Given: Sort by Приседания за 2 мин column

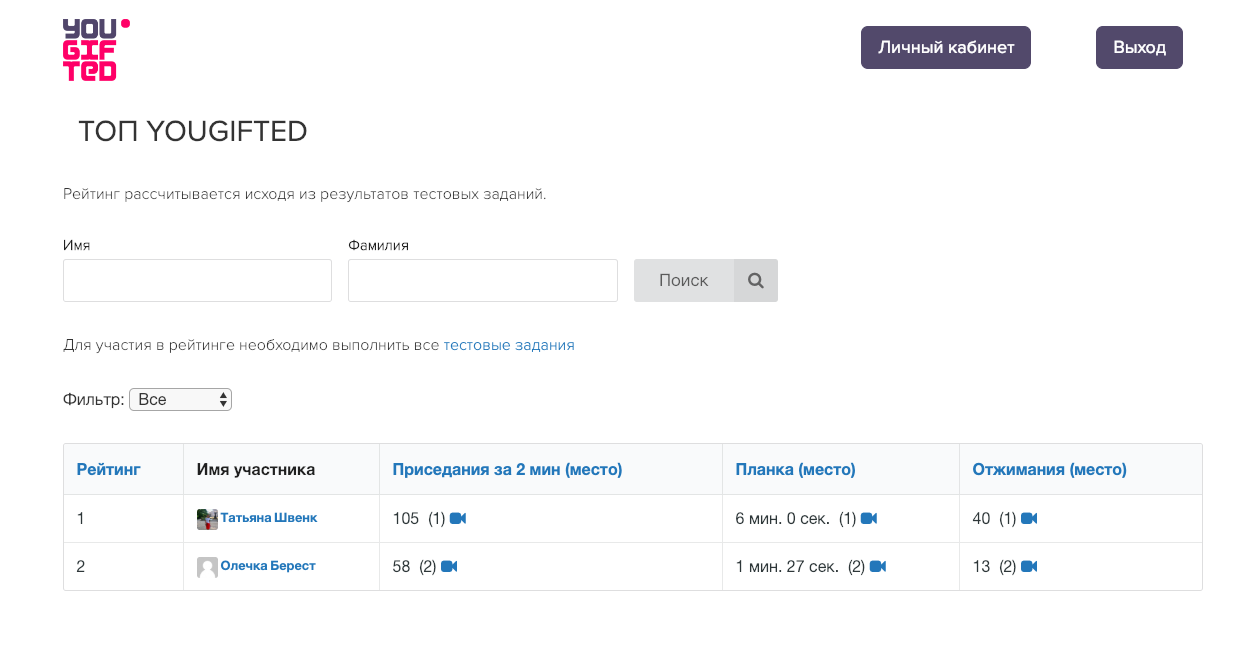Looking at the screenshot, I should tap(507, 469).
